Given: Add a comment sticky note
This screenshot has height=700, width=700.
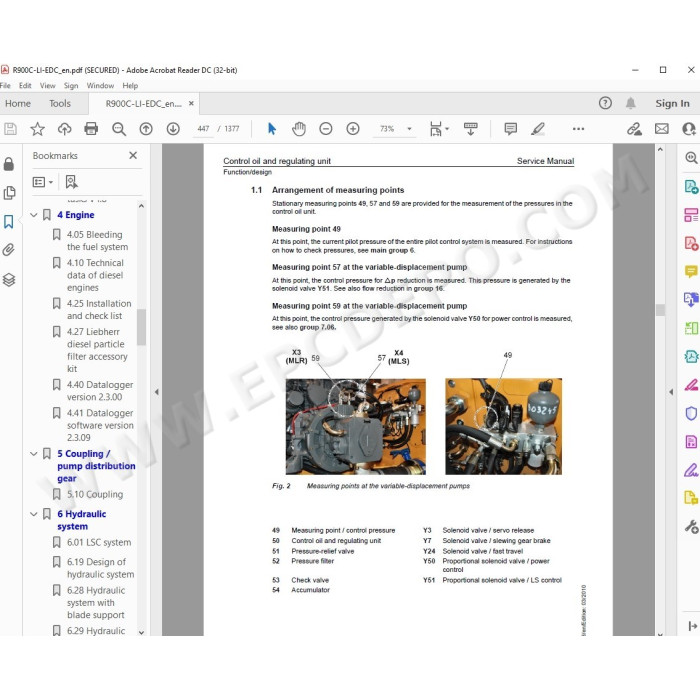Looking at the screenshot, I should pos(510,129).
